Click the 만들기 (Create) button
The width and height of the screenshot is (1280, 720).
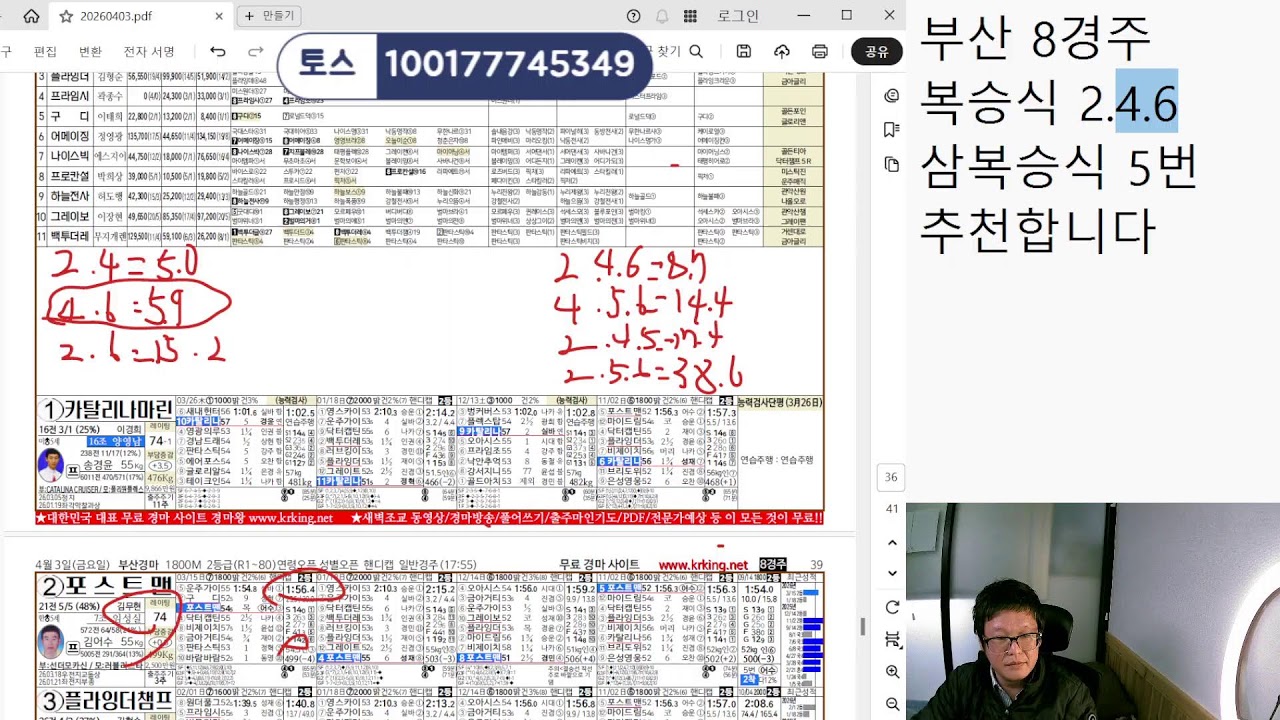[x=270, y=16]
